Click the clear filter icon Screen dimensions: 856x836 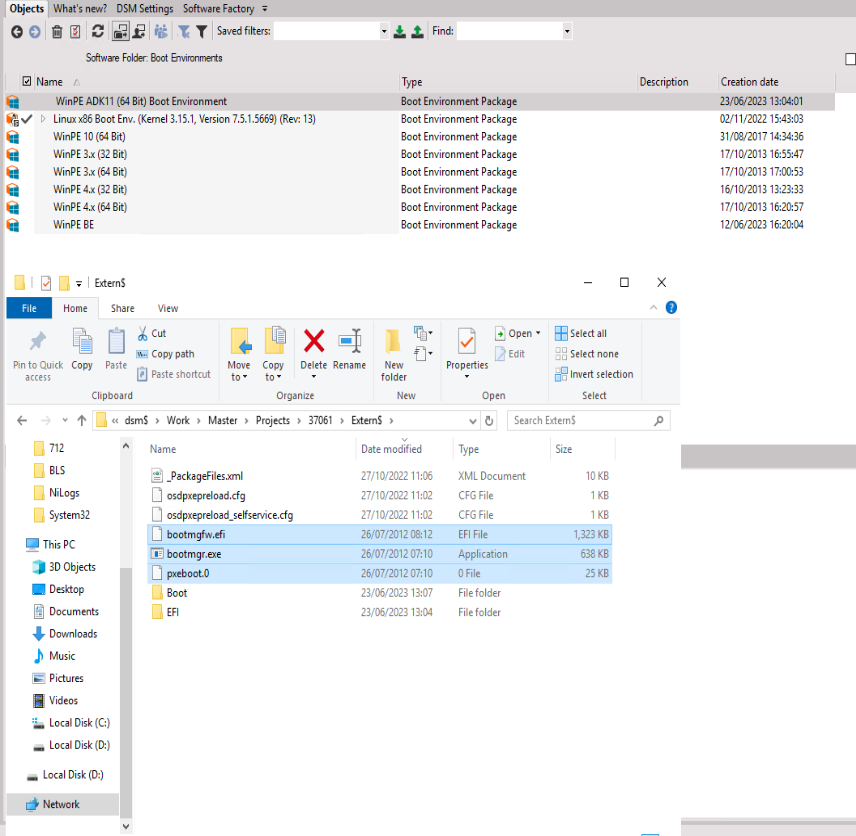point(182,31)
